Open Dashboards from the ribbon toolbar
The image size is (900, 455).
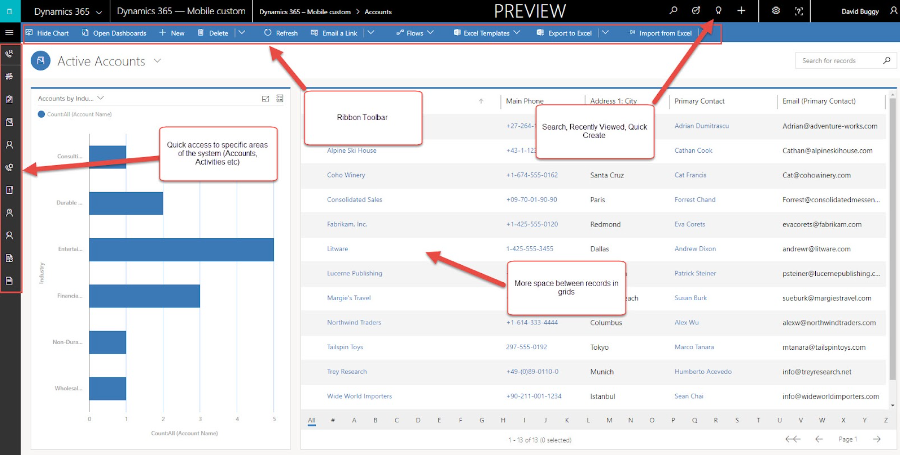point(114,33)
